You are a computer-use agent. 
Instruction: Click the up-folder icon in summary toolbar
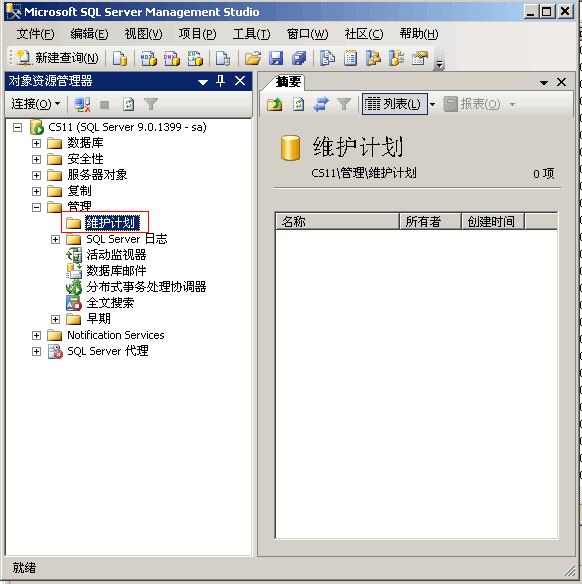pos(275,104)
